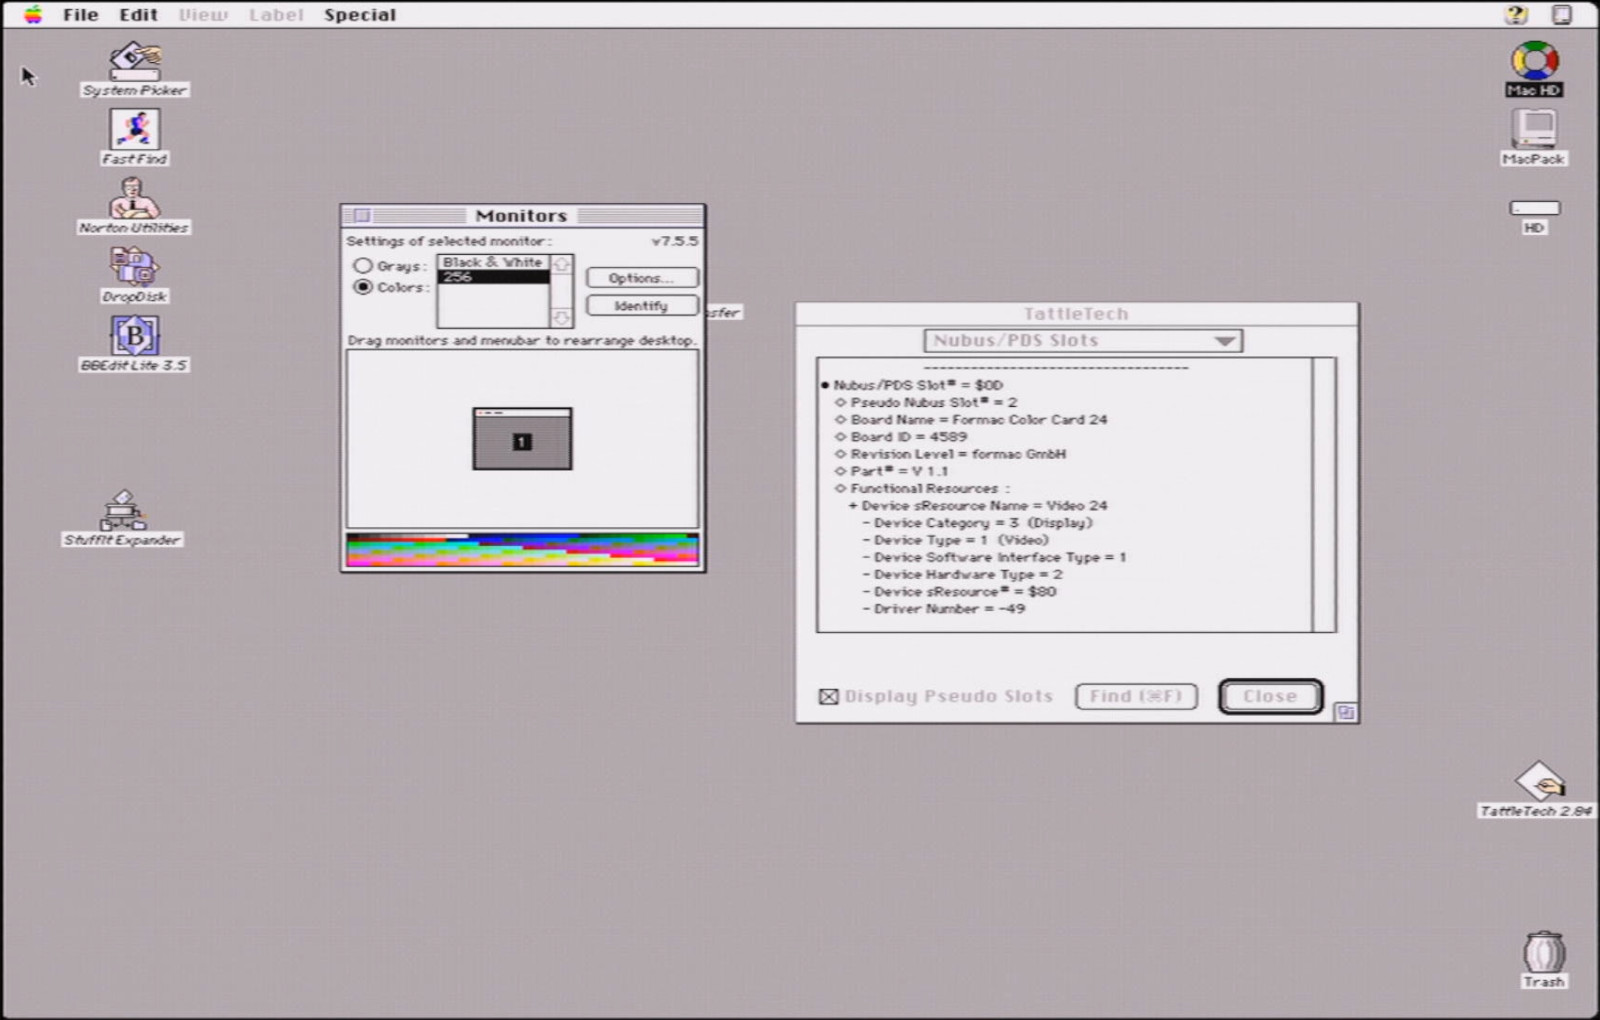Viewport: 1600px width, 1020px height.
Task: Click the color palette strip in Monitors
Action: [x=522, y=549]
